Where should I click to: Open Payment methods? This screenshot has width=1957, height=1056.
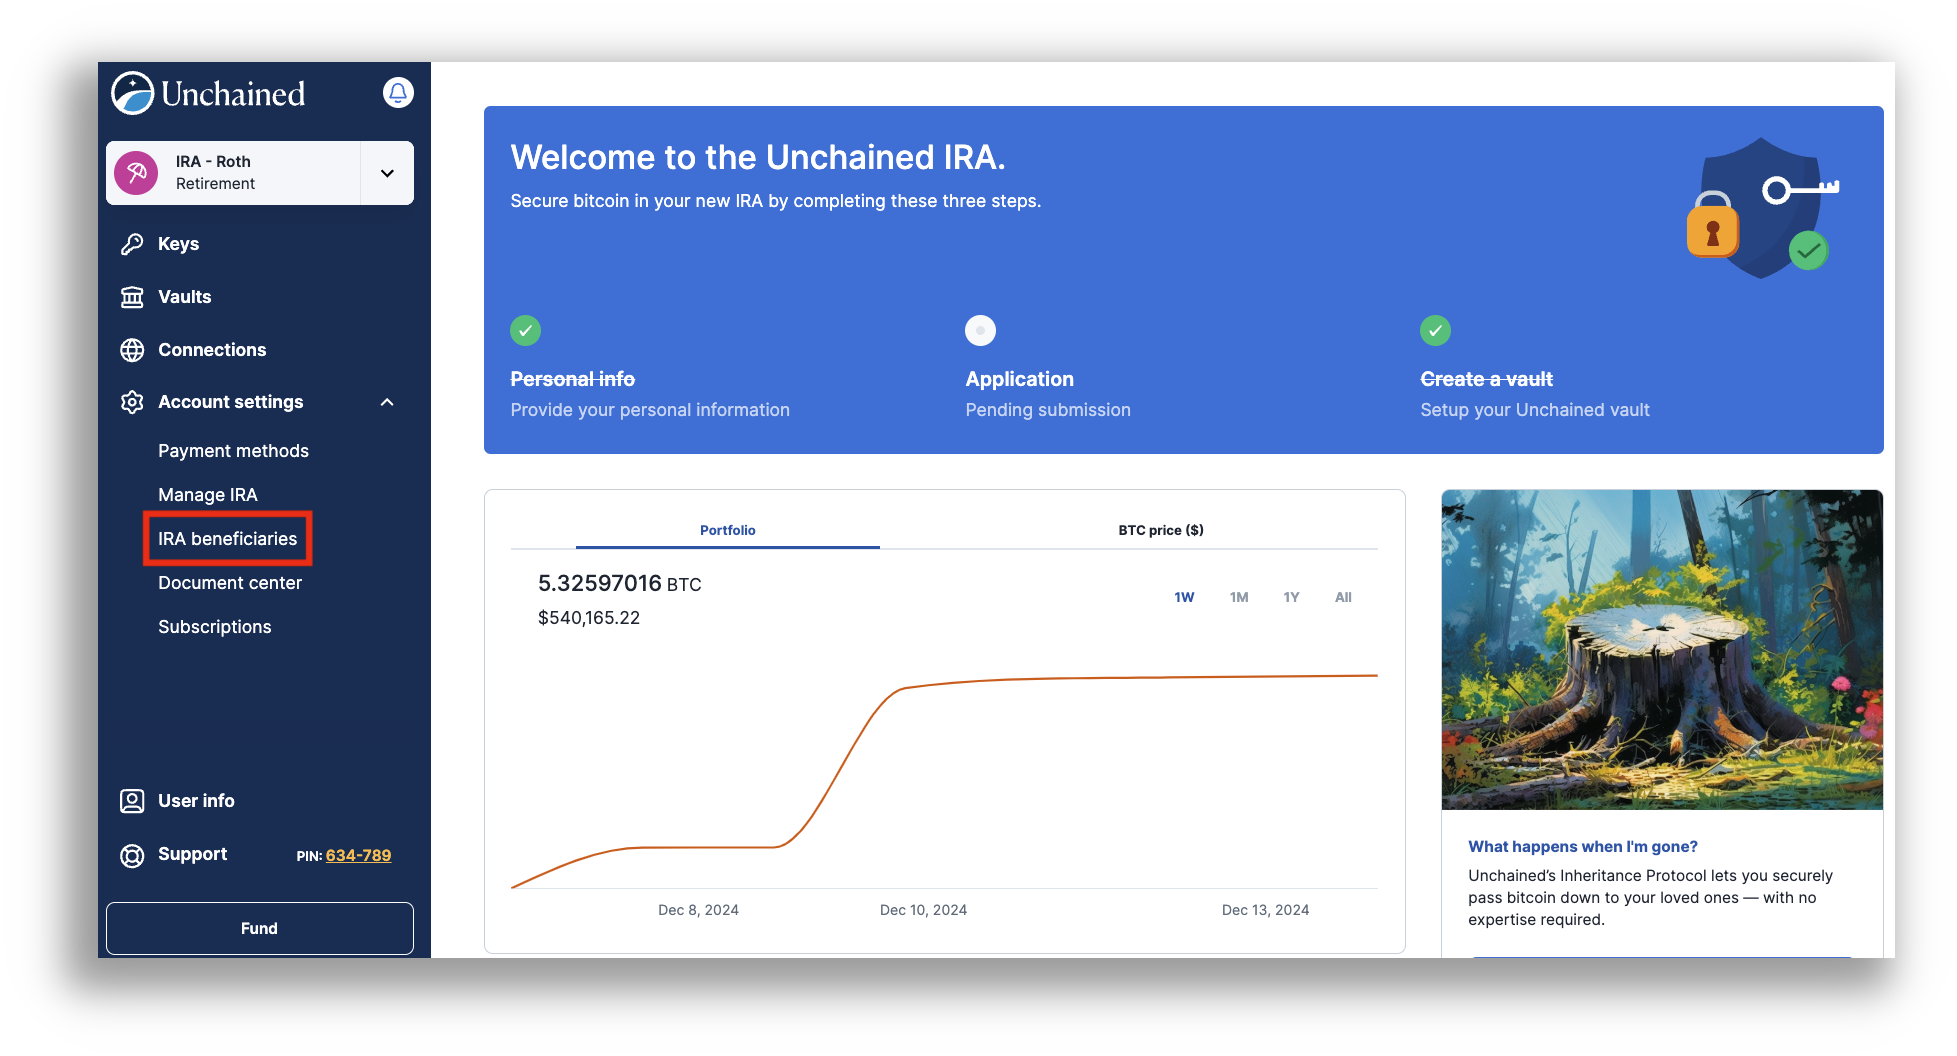click(233, 451)
